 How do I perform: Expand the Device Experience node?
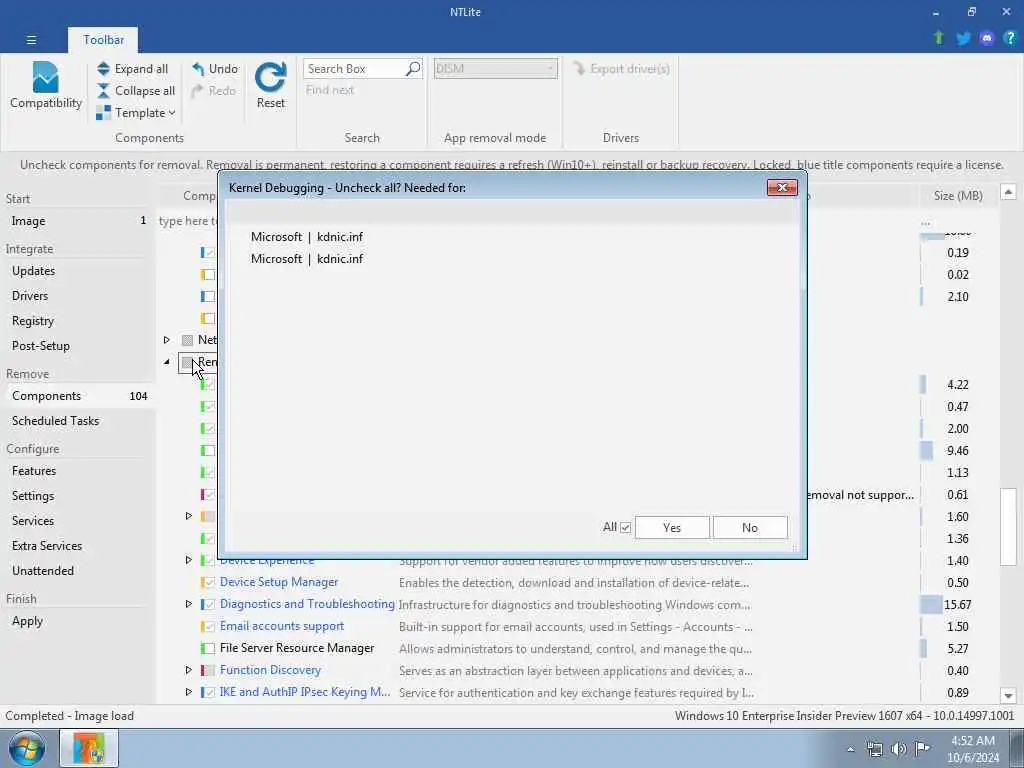[189, 560]
